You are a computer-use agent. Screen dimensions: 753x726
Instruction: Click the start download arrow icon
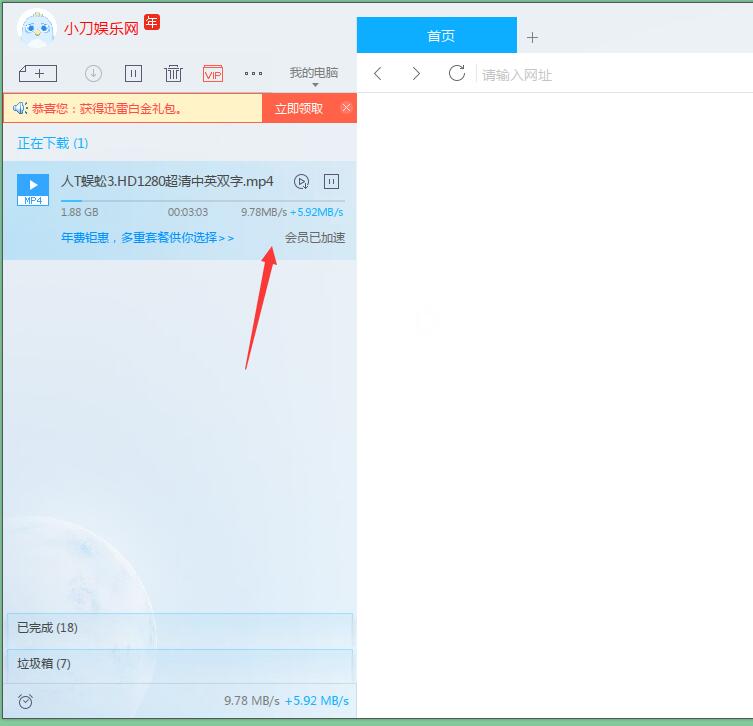pos(93,73)
